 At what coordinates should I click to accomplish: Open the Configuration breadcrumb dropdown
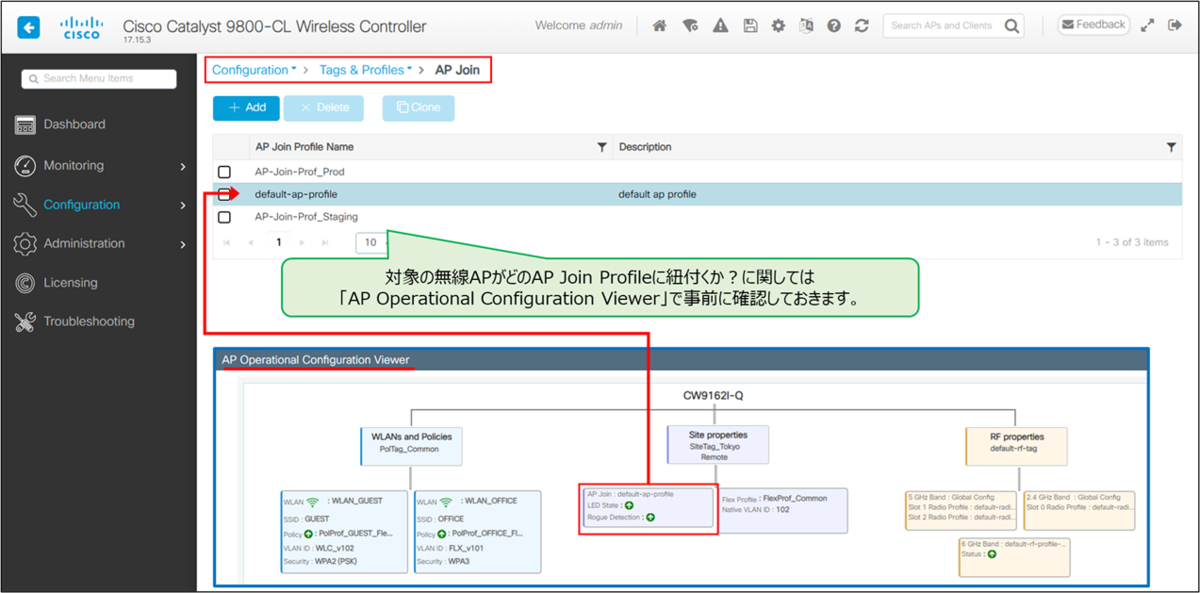click(254, 70)
